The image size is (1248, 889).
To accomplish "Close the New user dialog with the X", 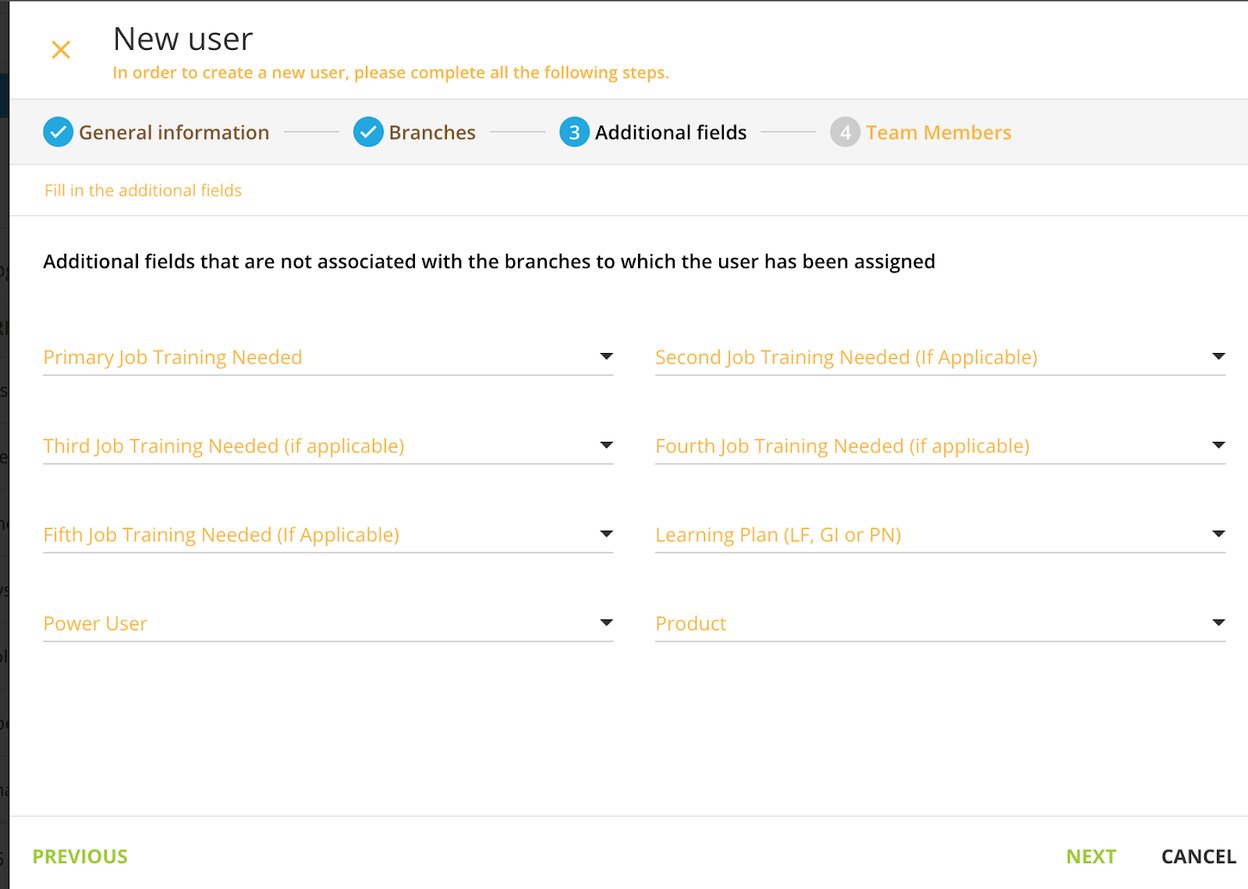I will [x=60, y=49].
